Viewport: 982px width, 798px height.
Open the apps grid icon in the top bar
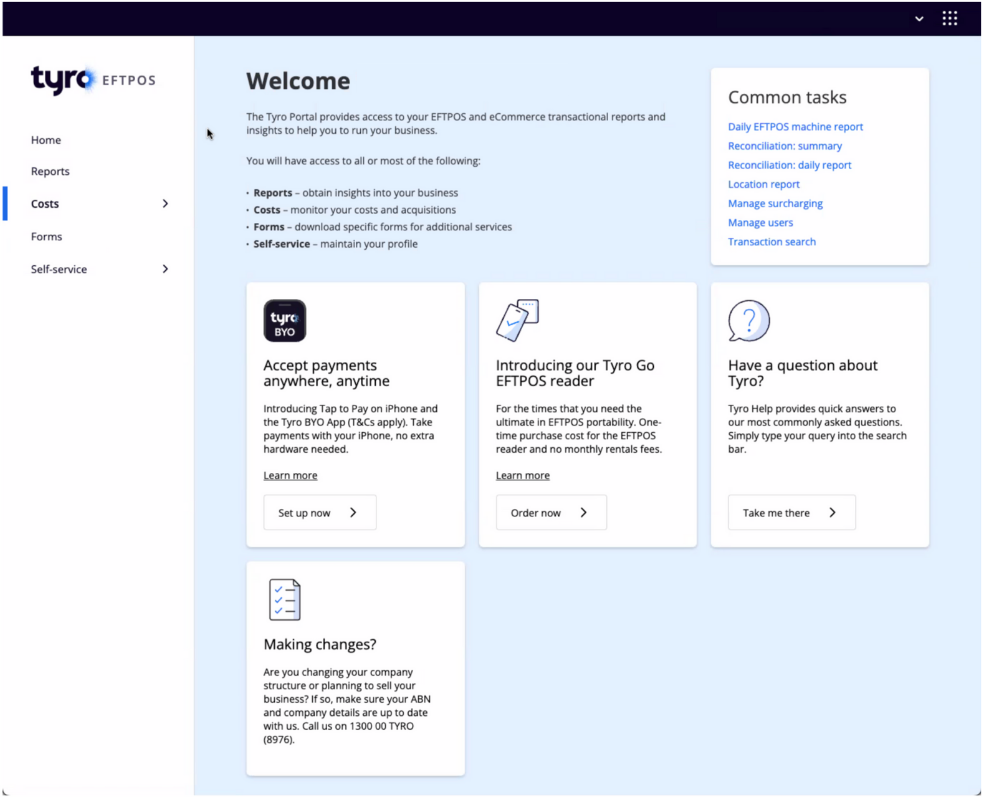tap(949, 18)
